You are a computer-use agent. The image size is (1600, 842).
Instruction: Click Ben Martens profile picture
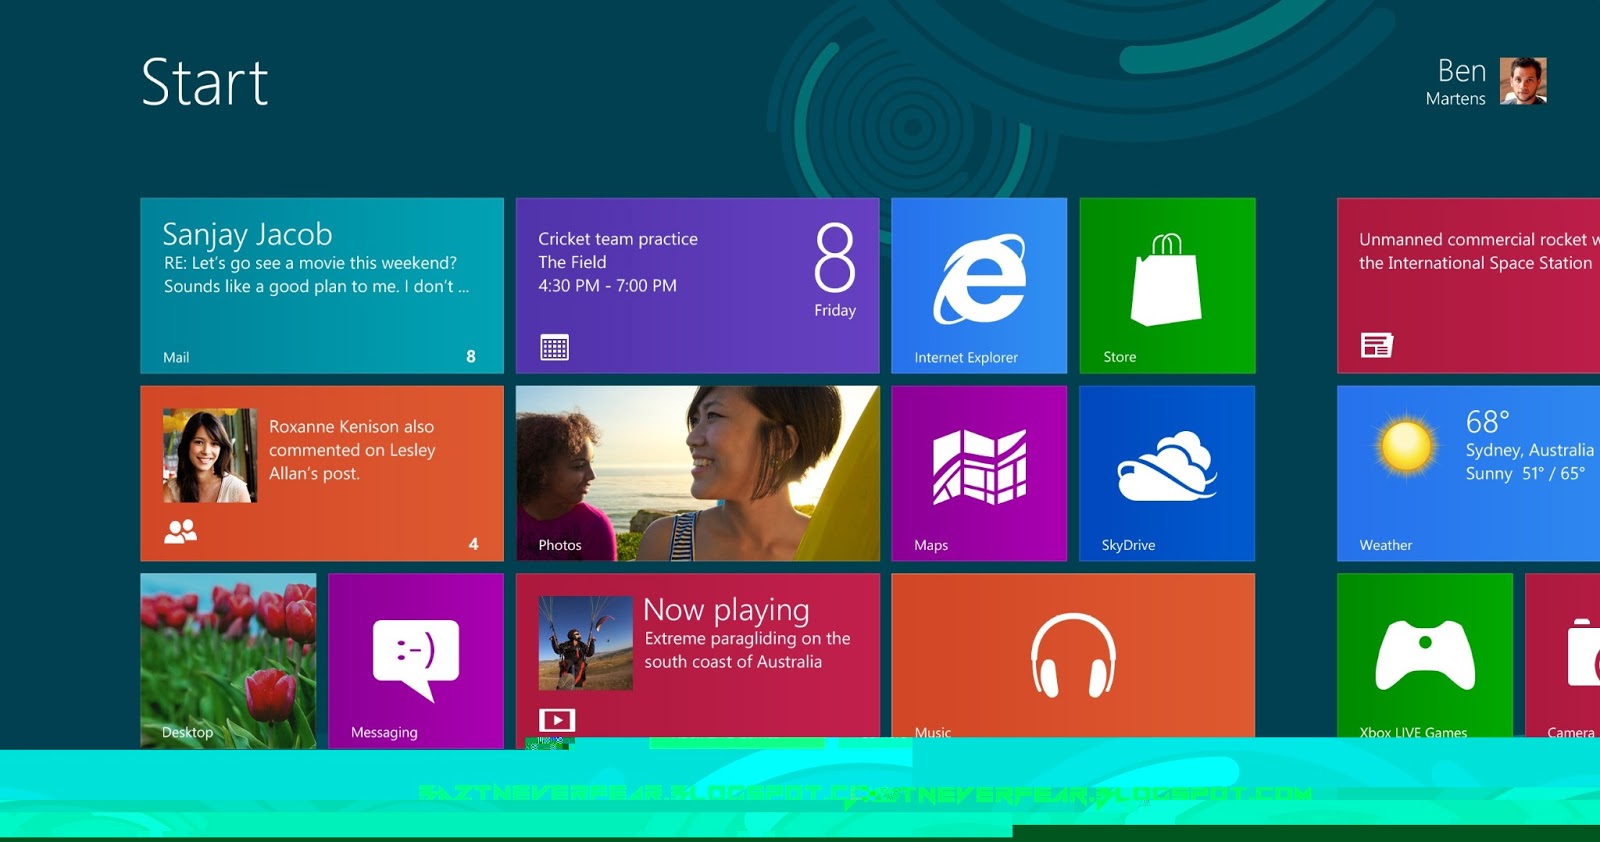(1523, 81)
